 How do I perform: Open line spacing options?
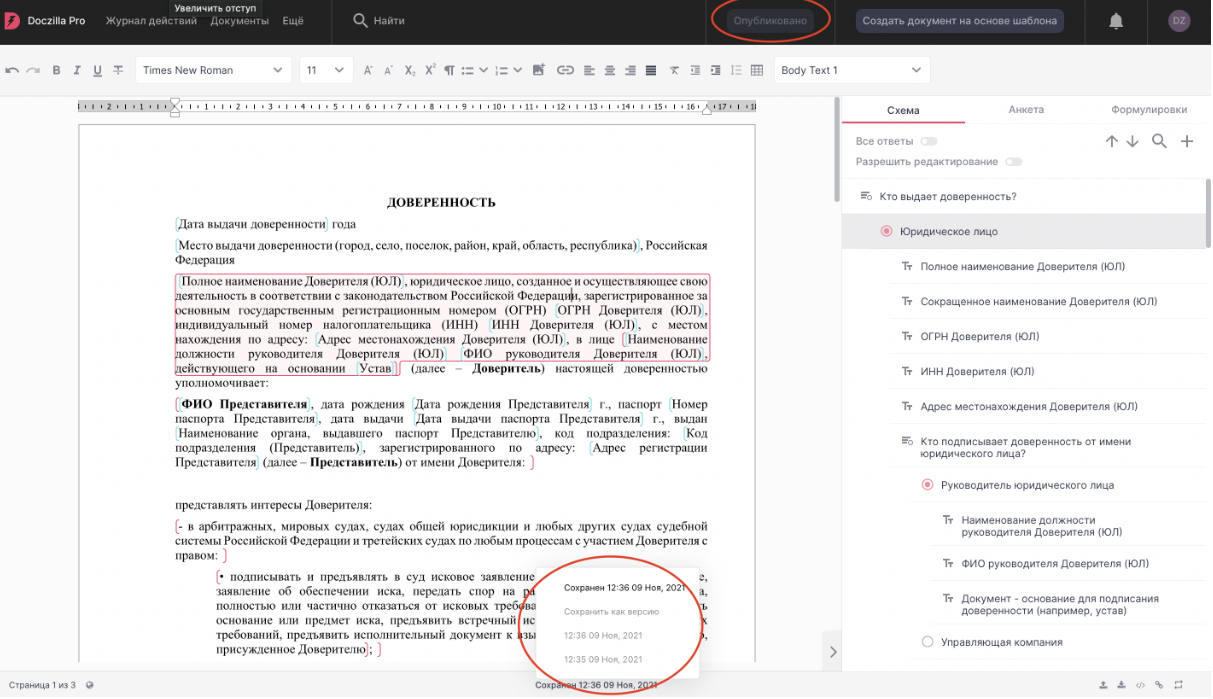(737, 70)
